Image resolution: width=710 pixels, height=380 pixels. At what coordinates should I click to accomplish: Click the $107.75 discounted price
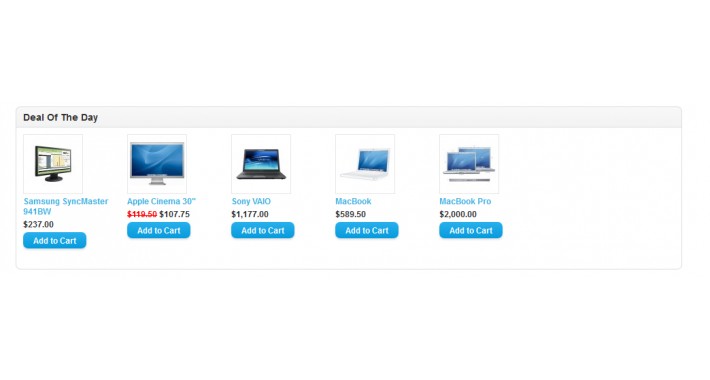[174, 214]
